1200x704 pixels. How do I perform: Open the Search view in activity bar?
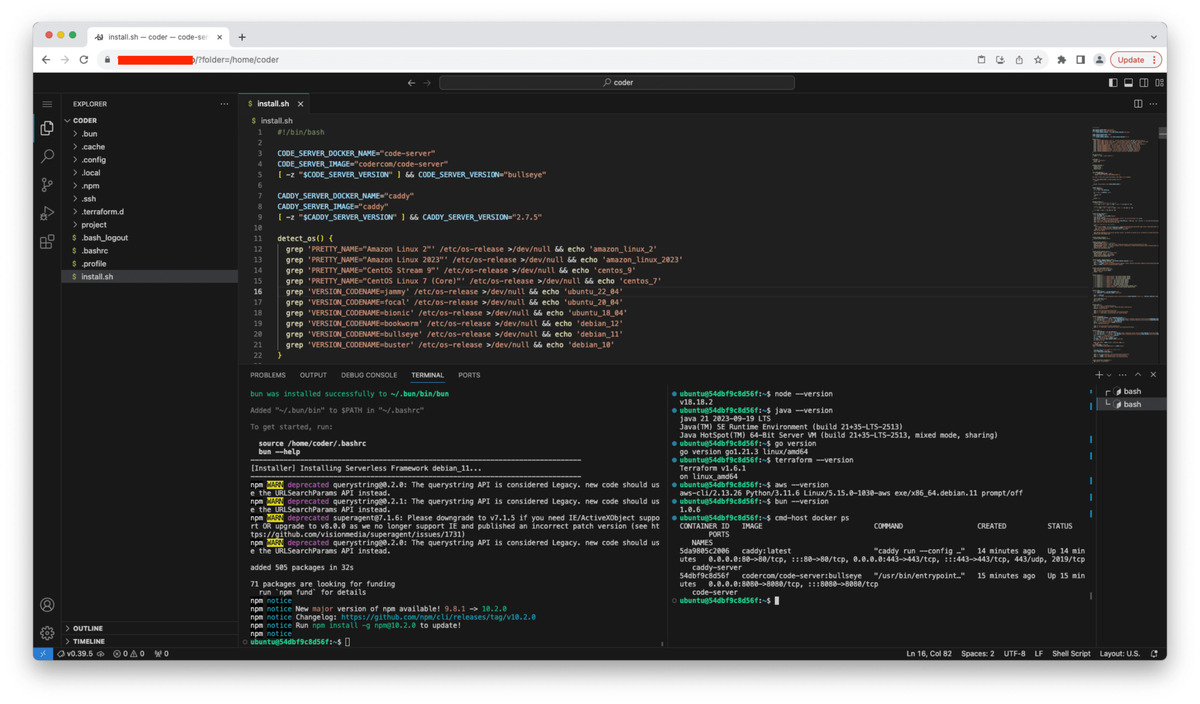click(47, 156)
